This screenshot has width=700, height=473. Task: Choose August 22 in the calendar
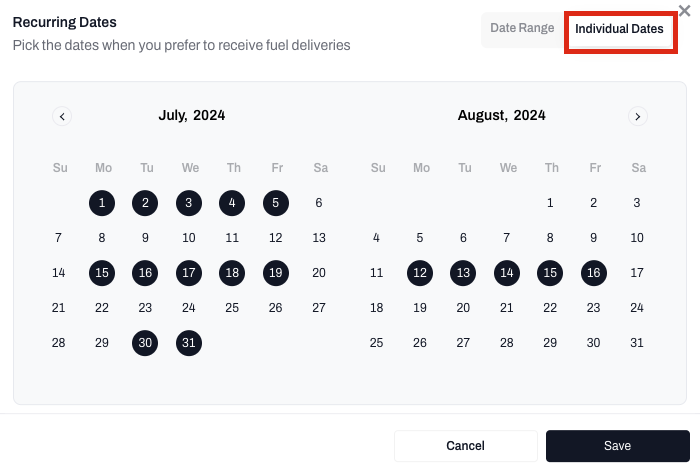click(x=550, y=308)
